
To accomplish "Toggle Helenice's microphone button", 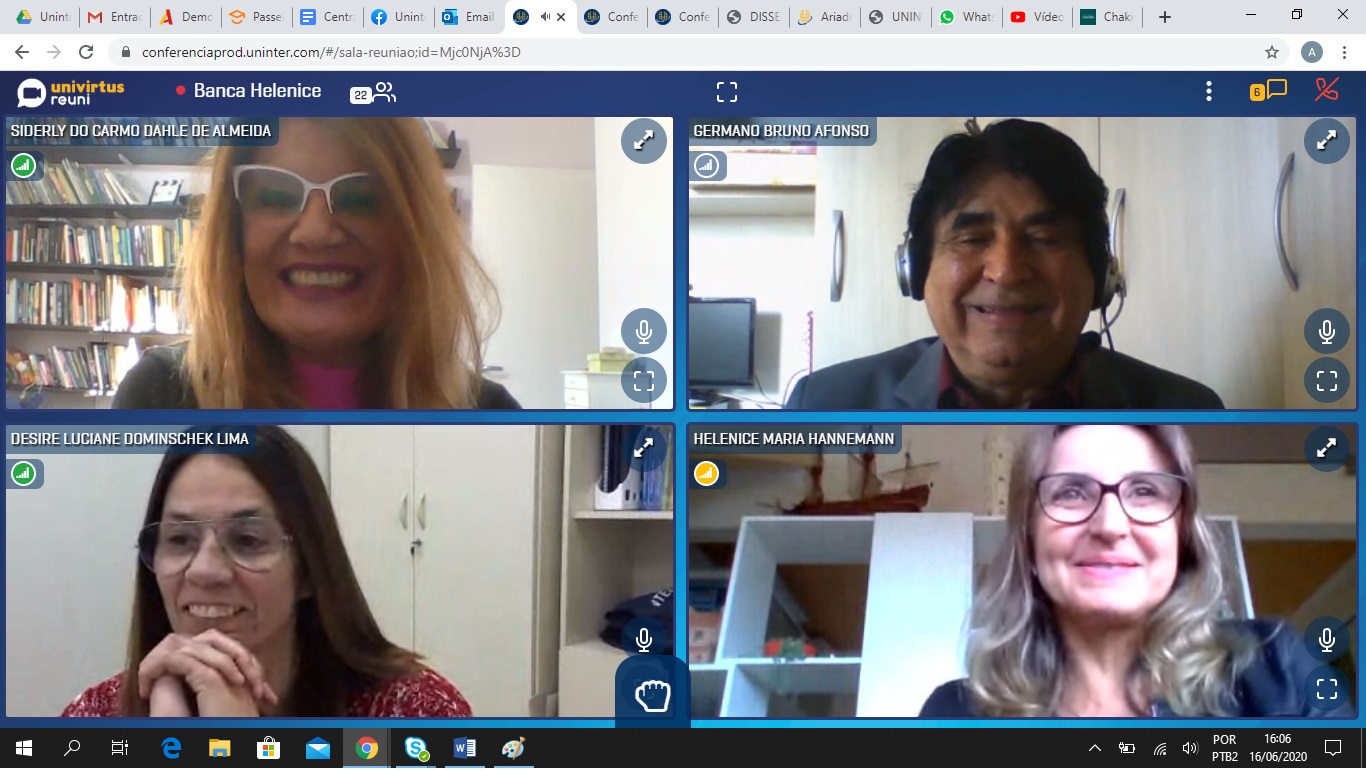I will pyautogui.click(x=1326, y=640).
